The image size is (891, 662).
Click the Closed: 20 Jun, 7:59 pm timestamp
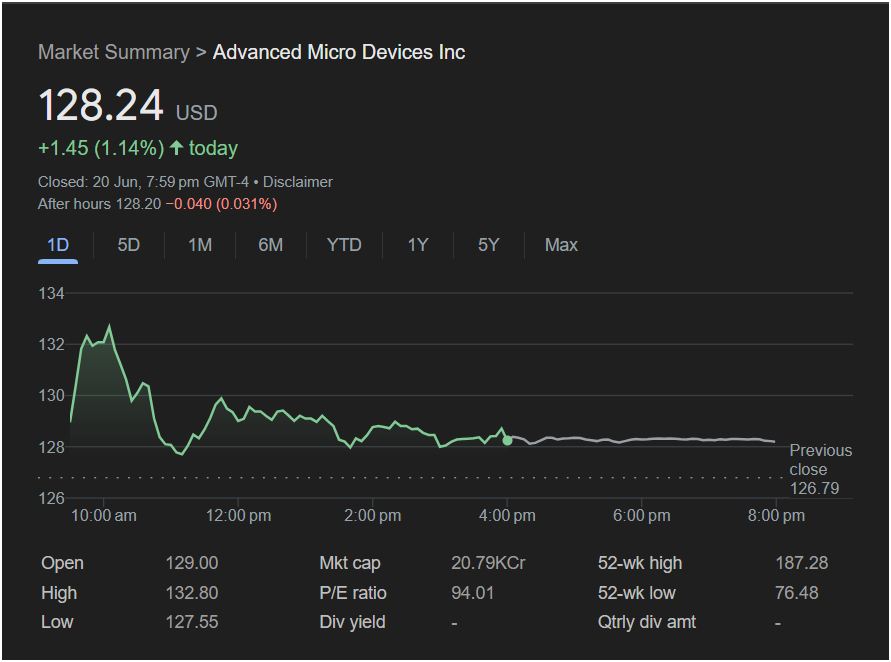[143, 182]
